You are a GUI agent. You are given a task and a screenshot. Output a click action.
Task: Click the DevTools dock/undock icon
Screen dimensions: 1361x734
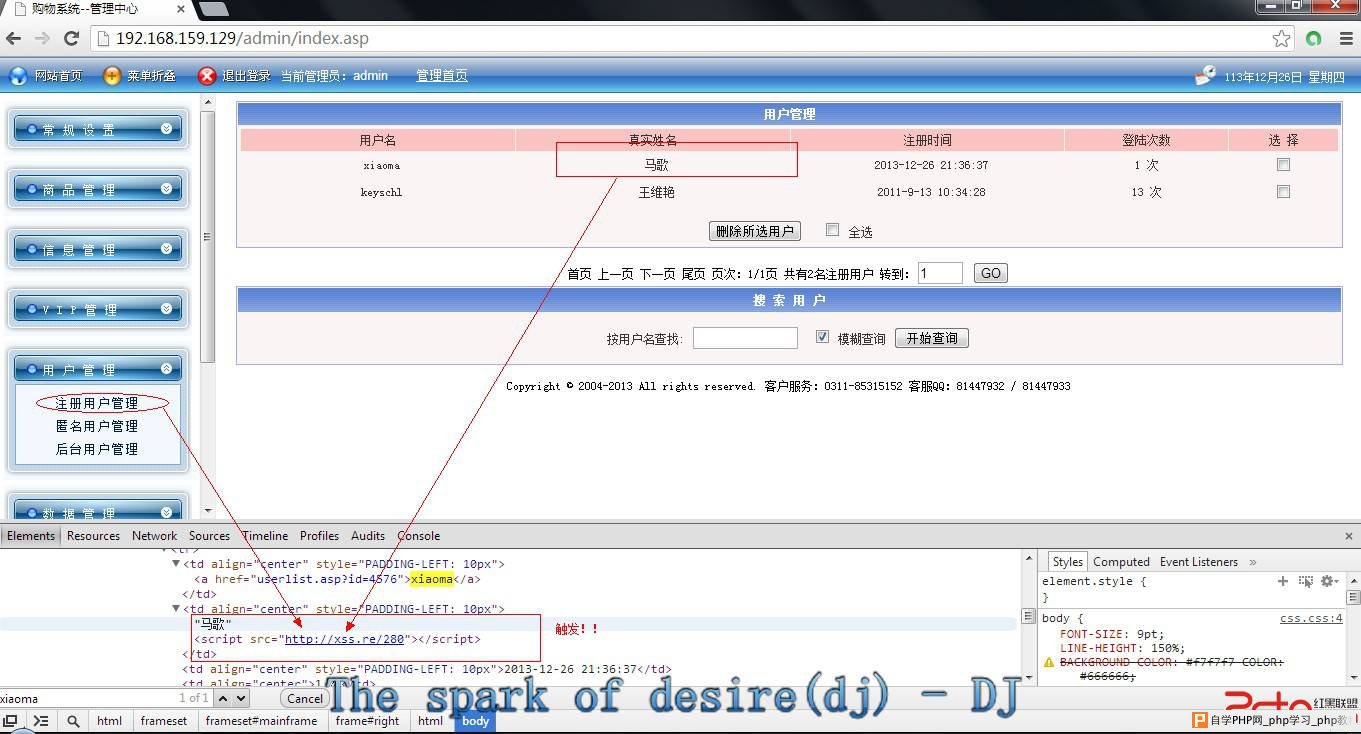(10, 721)
